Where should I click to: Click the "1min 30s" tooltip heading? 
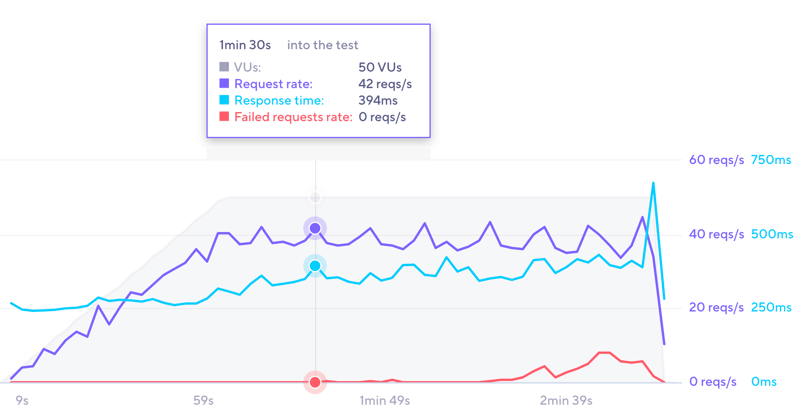(245, 45)
